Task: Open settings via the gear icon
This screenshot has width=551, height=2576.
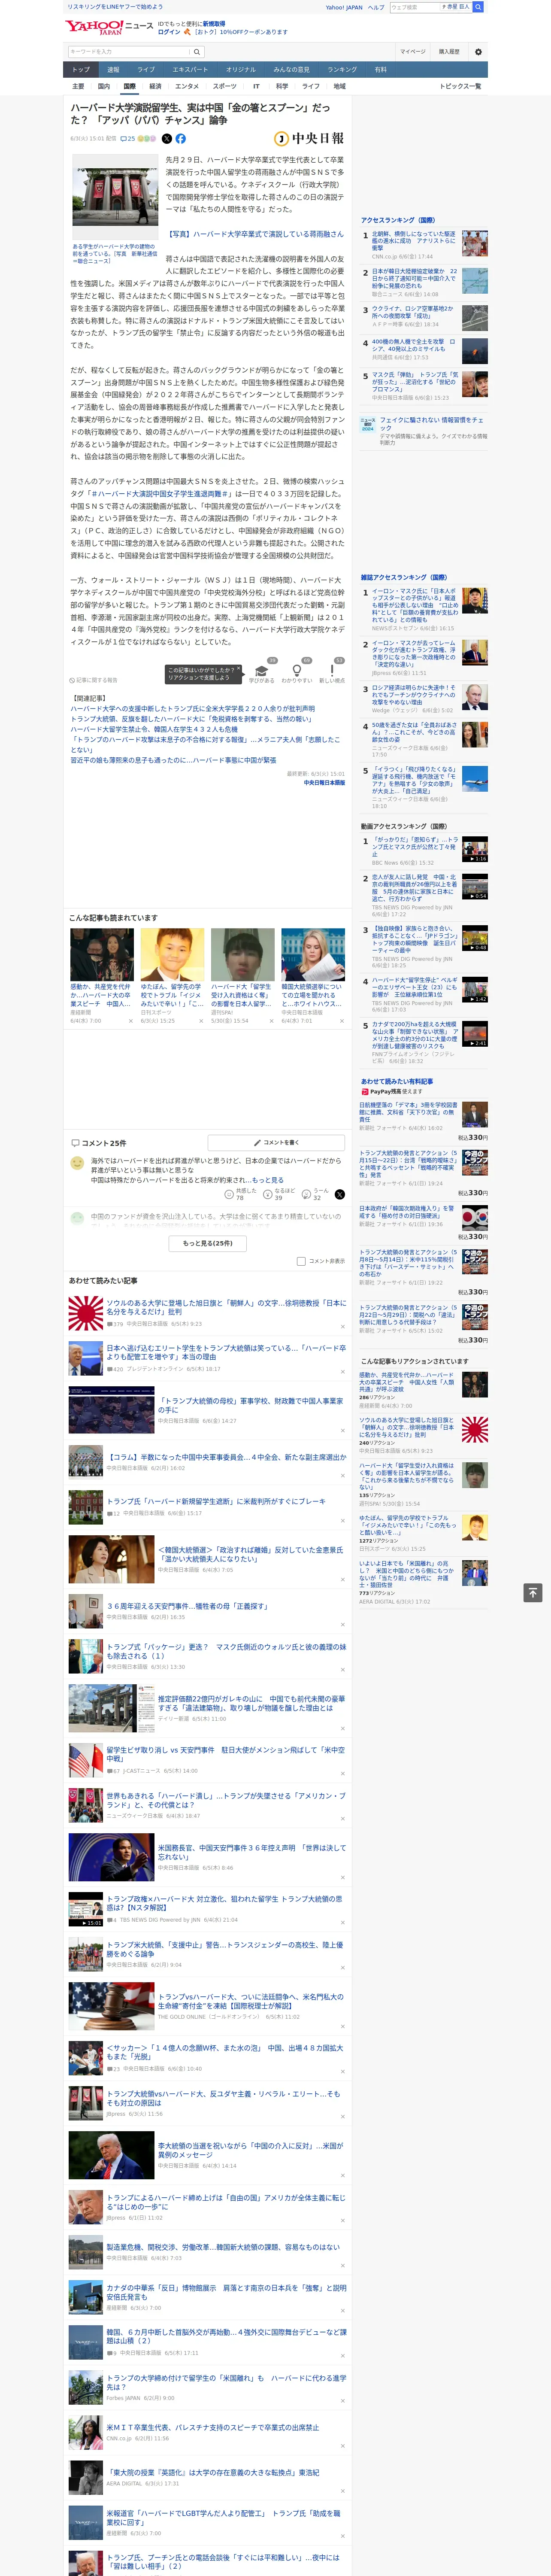Action: point(478,52)
